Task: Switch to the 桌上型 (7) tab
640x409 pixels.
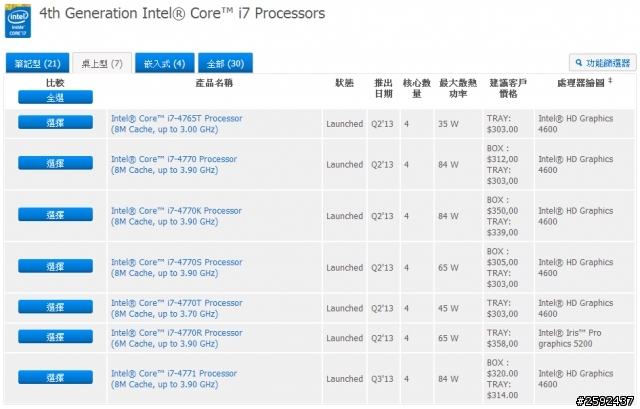Action: coord(102,63)
